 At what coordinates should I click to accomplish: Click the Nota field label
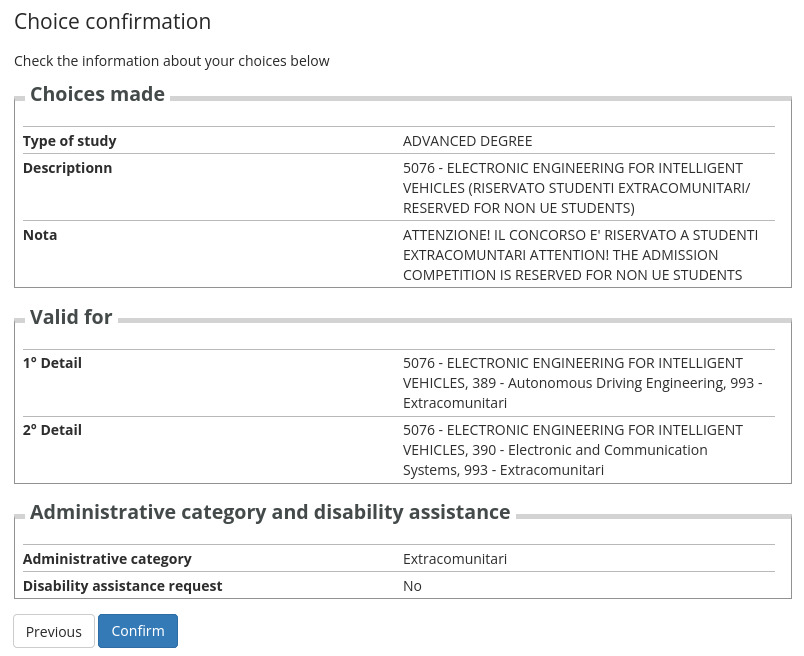[x=40, y=235]
